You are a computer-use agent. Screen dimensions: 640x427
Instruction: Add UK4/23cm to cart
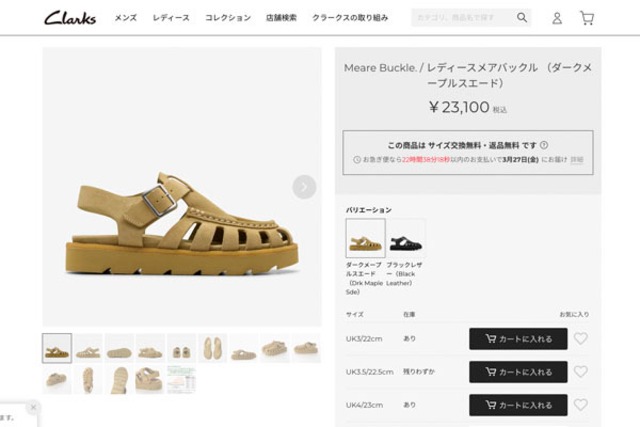pos(518,405)
